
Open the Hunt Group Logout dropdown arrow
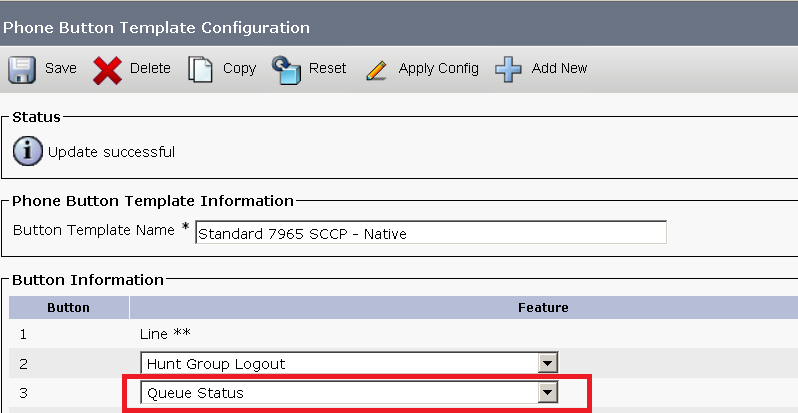(x=548, y=364)
